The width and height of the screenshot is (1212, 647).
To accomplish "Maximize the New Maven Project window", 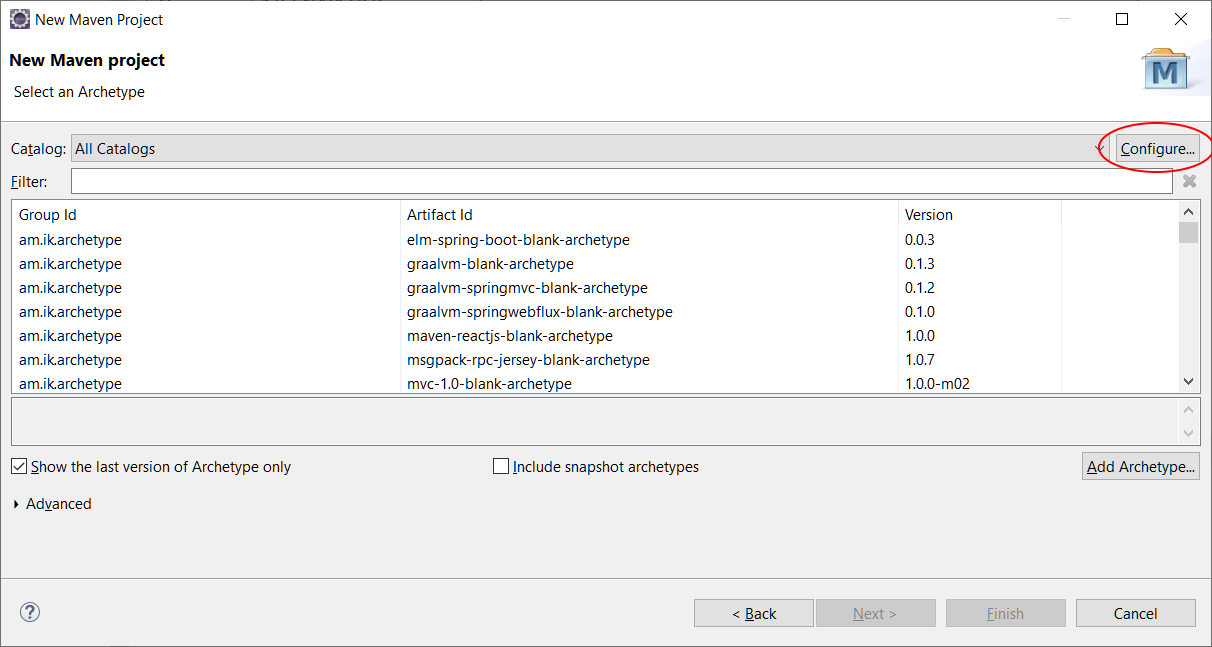I will coord(1122,19).
